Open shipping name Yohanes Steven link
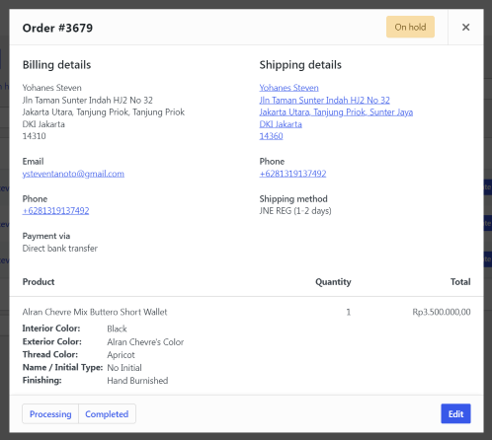Screen dimensions: 492x440 (289, 88)
